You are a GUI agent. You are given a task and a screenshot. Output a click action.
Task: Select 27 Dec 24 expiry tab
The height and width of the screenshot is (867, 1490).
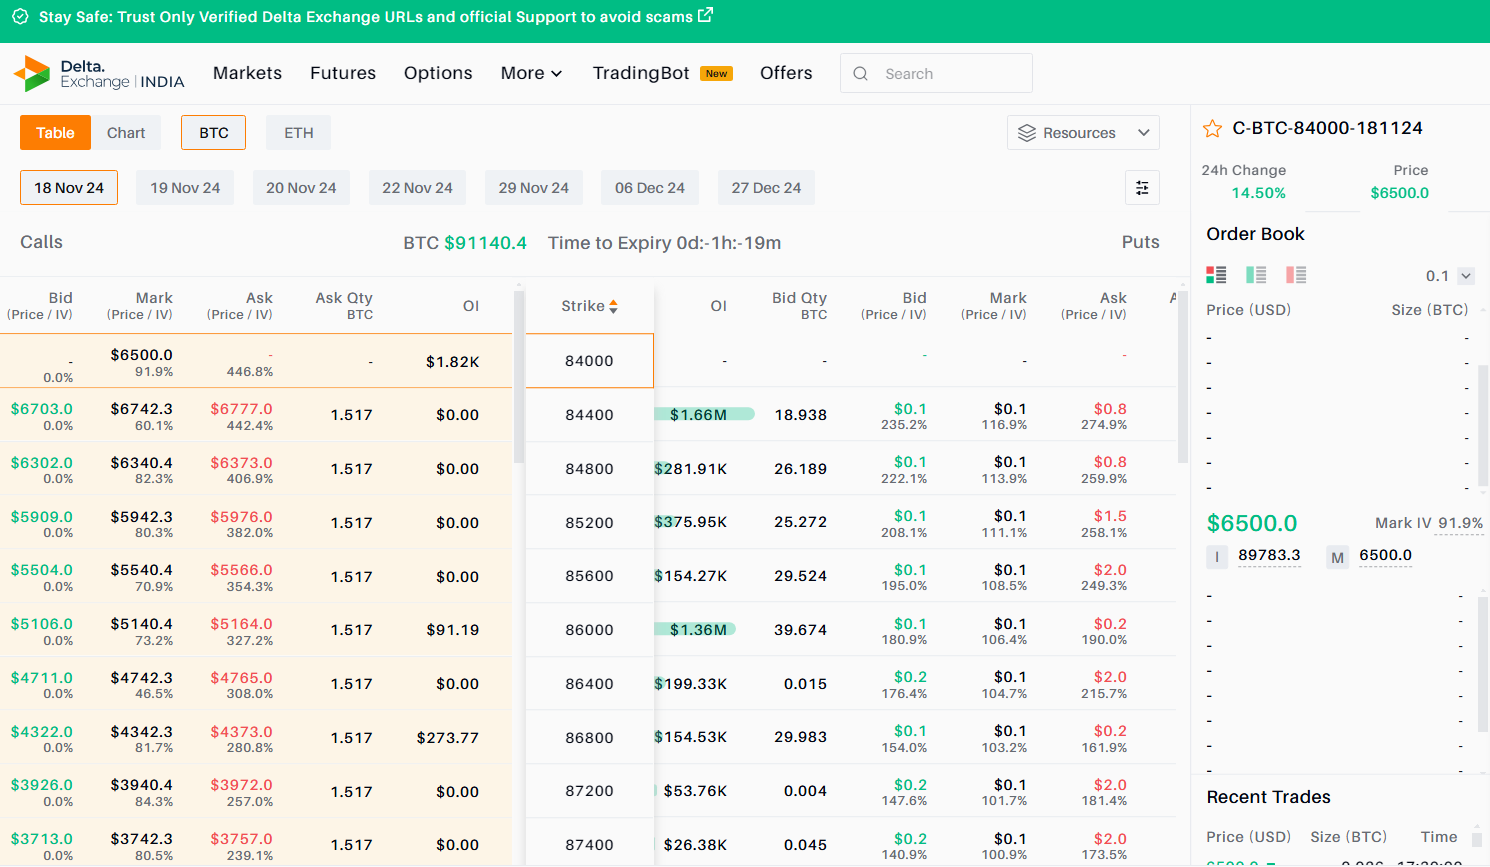tap(766, 188)
